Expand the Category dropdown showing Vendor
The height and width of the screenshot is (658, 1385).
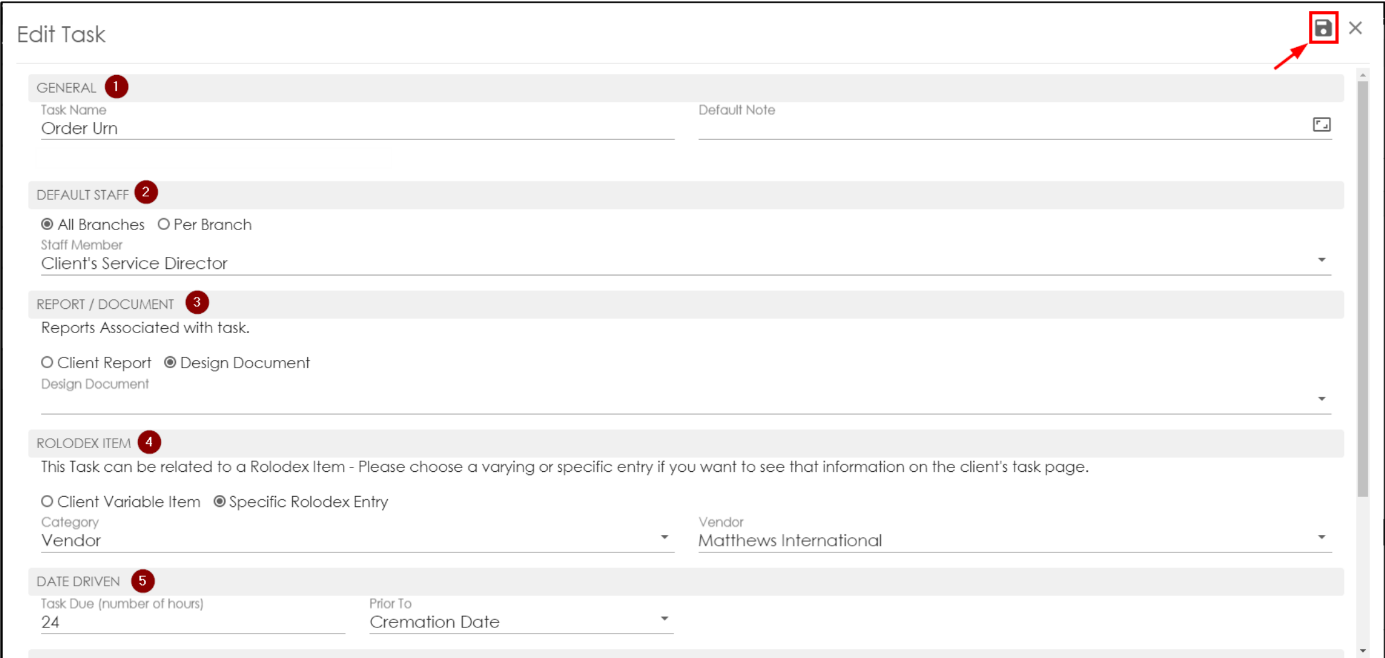[664, 538]
